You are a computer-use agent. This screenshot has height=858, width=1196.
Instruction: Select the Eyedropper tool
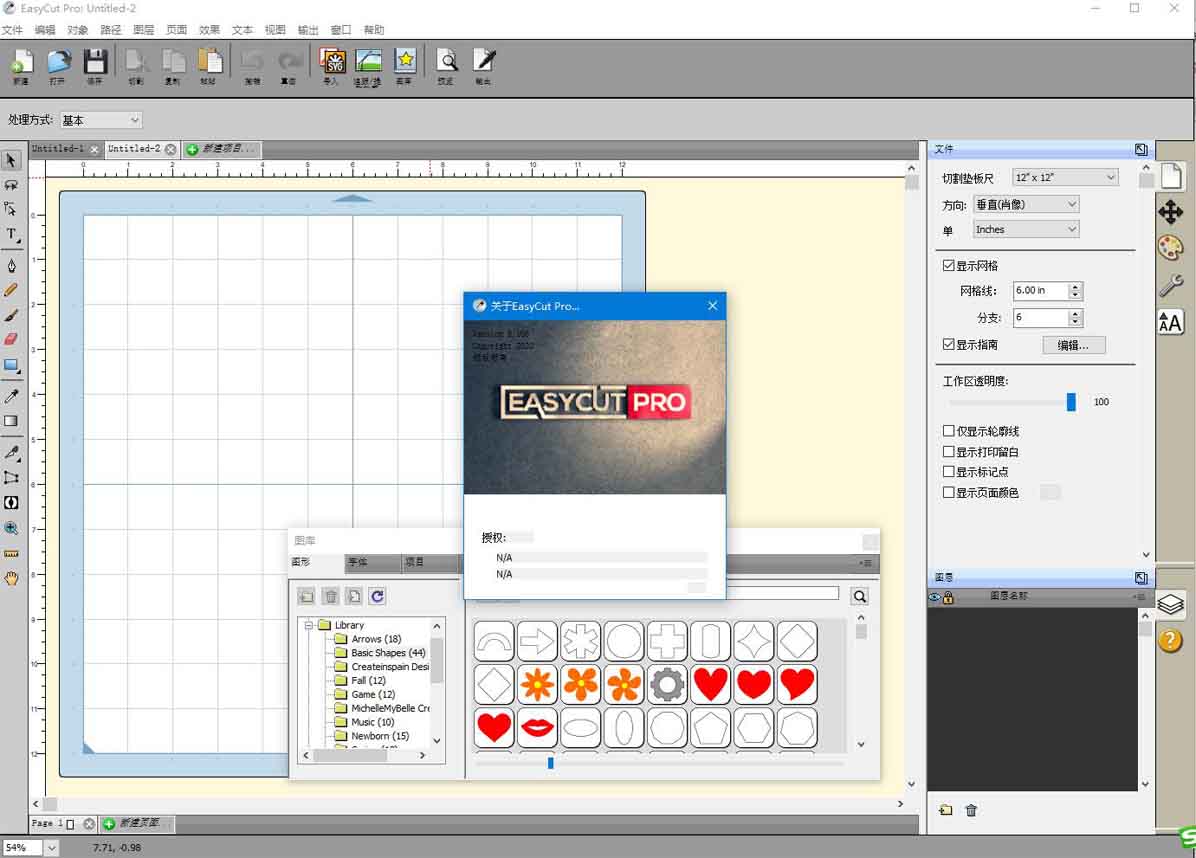[11, 395]
